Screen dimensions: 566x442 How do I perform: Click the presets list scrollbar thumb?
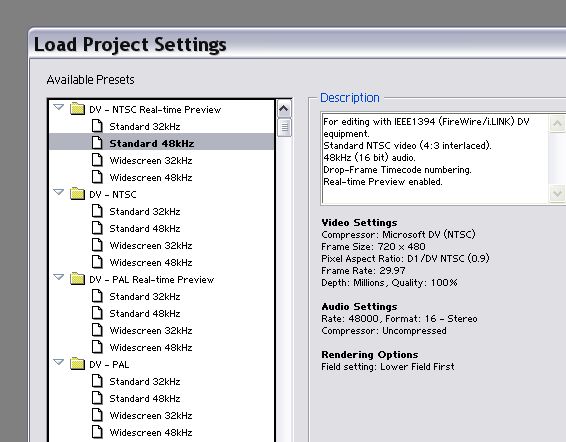click(x=284, y=127)
